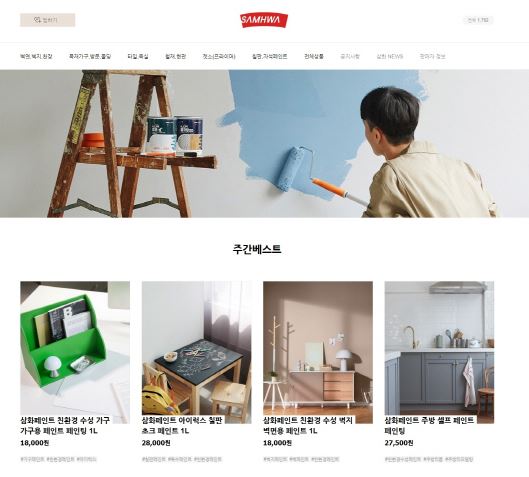Open the SAMHWA logo homepage link
Viewport: 529px width, 477px height.
[264, 20]
